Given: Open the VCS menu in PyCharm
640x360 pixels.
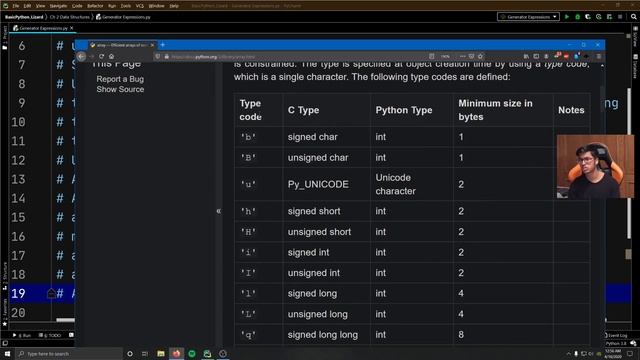Looking at the screenshot, I should [140, 6].
